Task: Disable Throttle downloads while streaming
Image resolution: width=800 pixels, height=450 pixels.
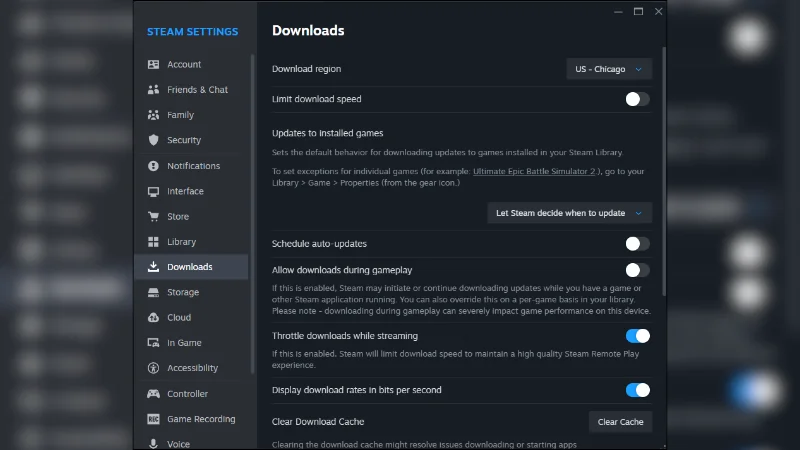Action: [x=637, y=336]
